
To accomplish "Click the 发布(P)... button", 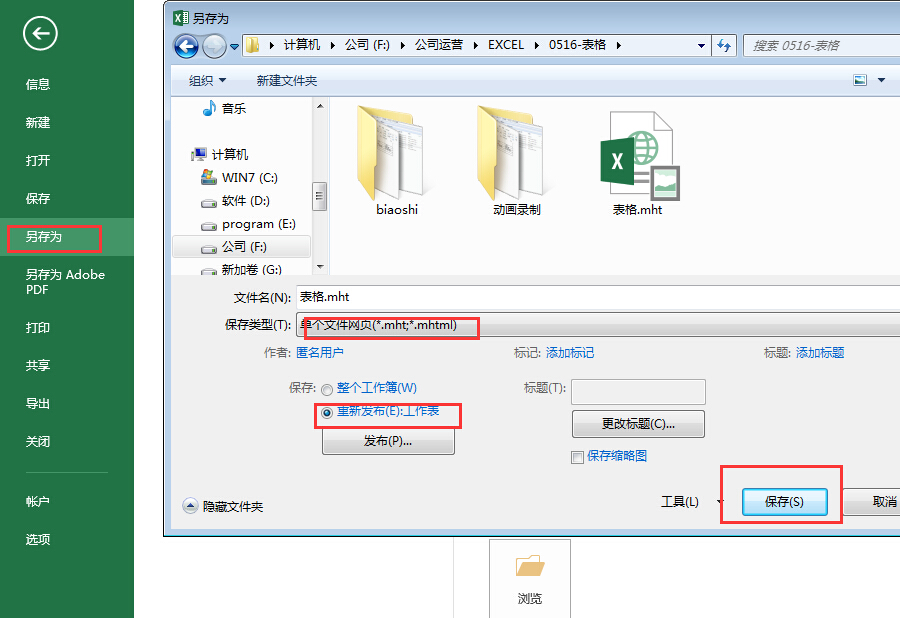I will point(388,441).
